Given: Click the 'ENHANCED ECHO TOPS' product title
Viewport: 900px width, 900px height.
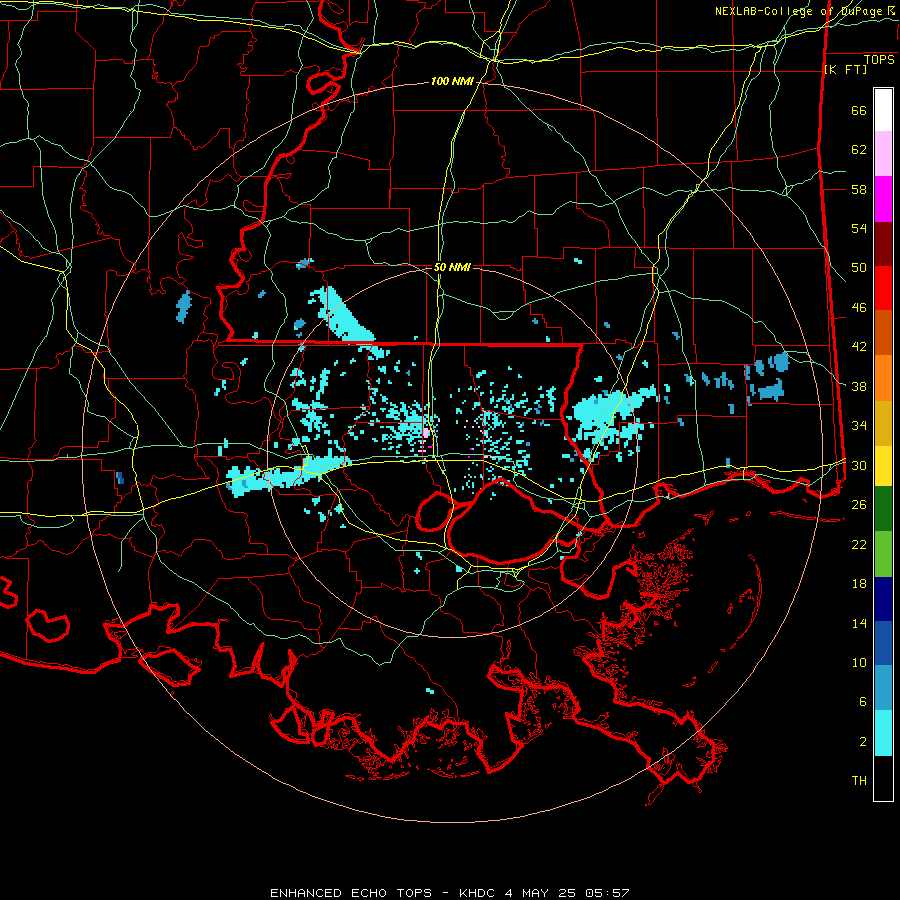Looking at the screenshot, I should (351, 893).
